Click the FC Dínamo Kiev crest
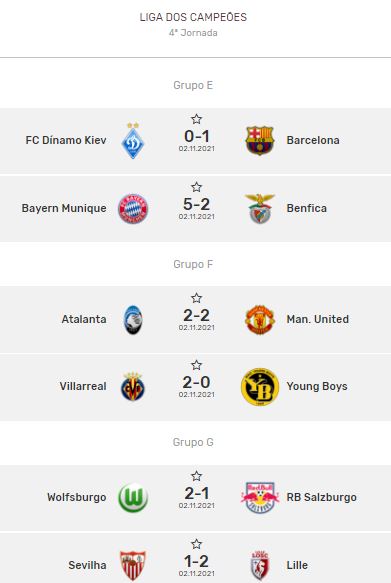The width and height of the screenshot is (391, 583). coord(133,141)
